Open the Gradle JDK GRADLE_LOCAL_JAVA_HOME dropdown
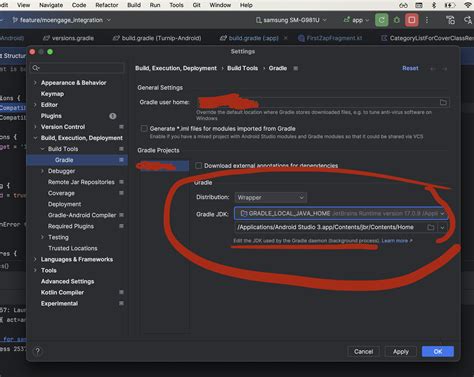Image resolution: width=474 pixels, height=377 pixels. click(x=340, y=213)
